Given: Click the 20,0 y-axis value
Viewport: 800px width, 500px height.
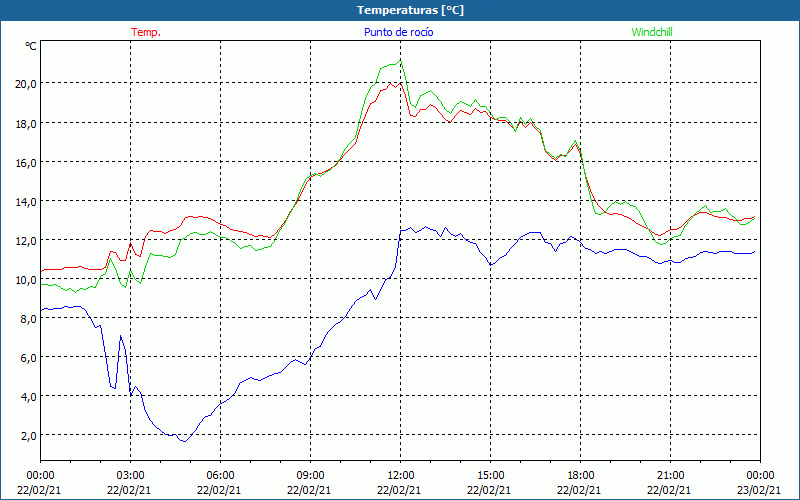Looking at the screenshot, I should tap(26, 84).
